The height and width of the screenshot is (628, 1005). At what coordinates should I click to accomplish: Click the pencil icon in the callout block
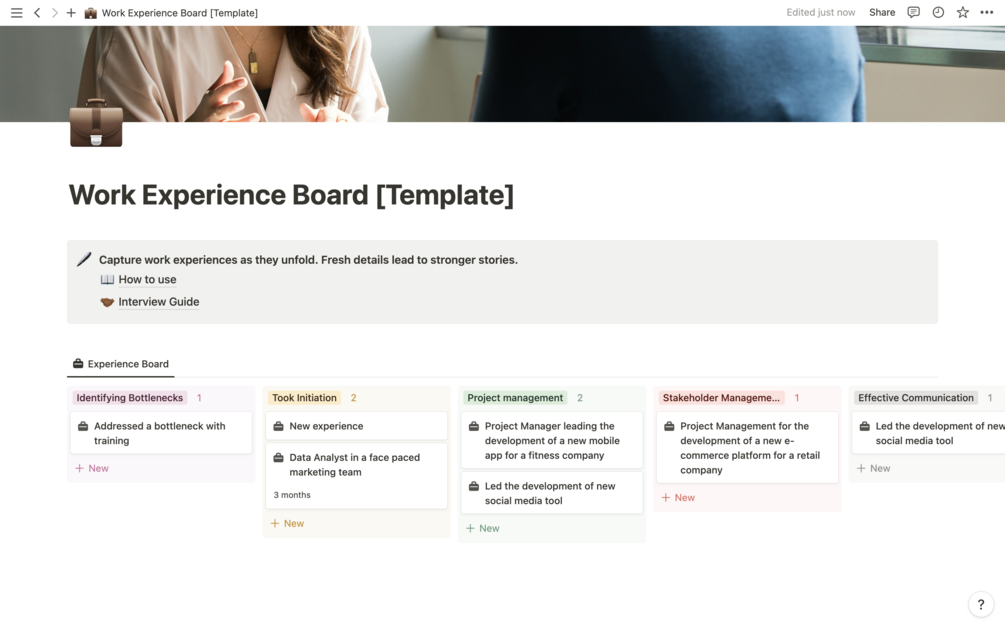[84, 258]
